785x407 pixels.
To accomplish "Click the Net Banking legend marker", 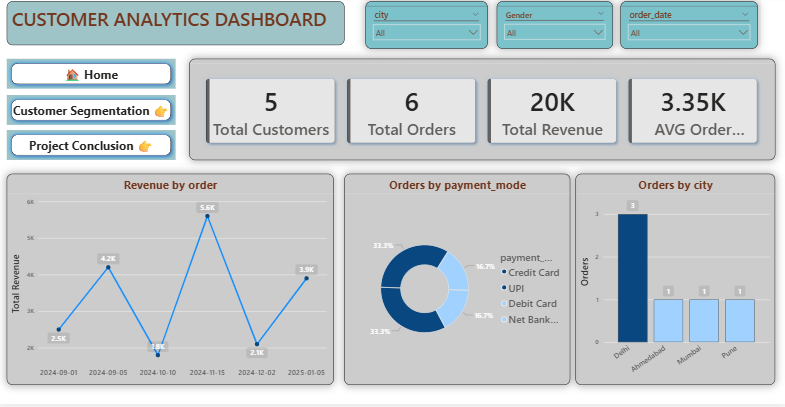I will (504, 320).
